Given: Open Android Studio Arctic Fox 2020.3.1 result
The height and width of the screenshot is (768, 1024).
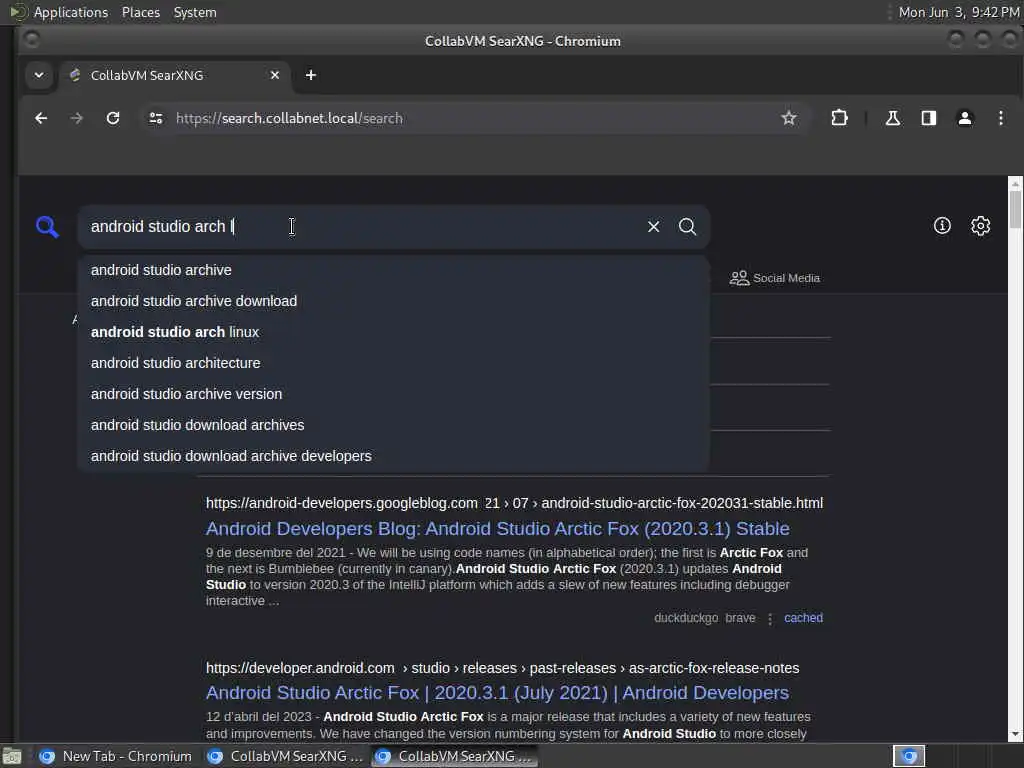Looking at the screenshot, I should (498, 692).
